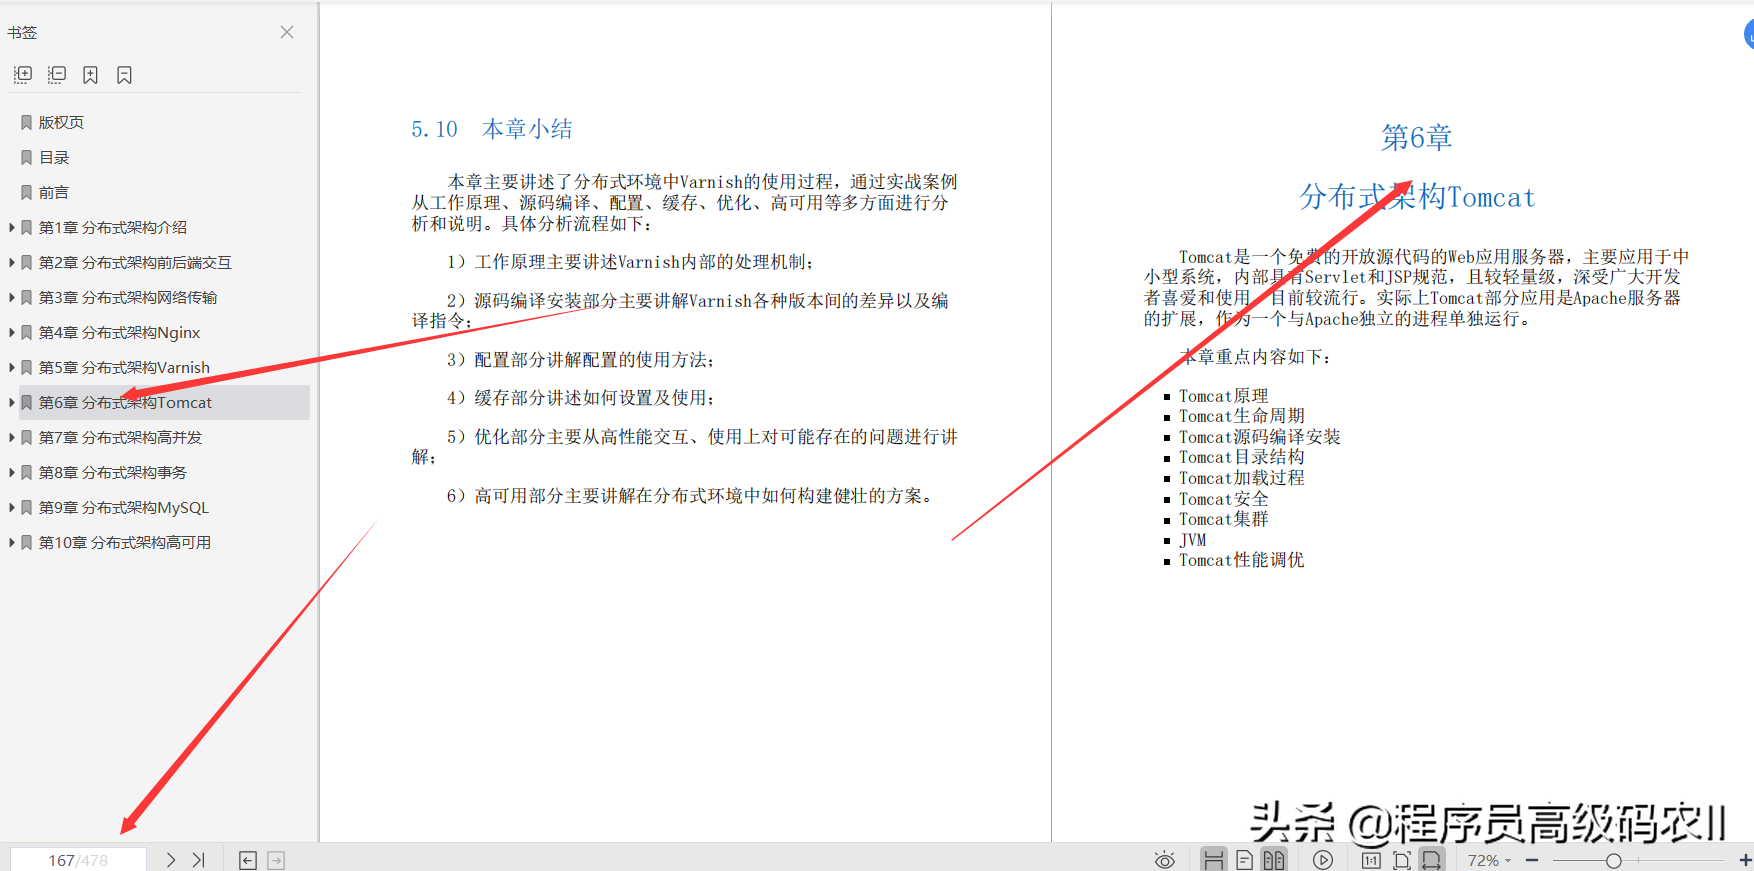Open the 前言 bookmark
Image resolution: width=1754 pixels, height=871 pixels.
[x=54, y=192]
